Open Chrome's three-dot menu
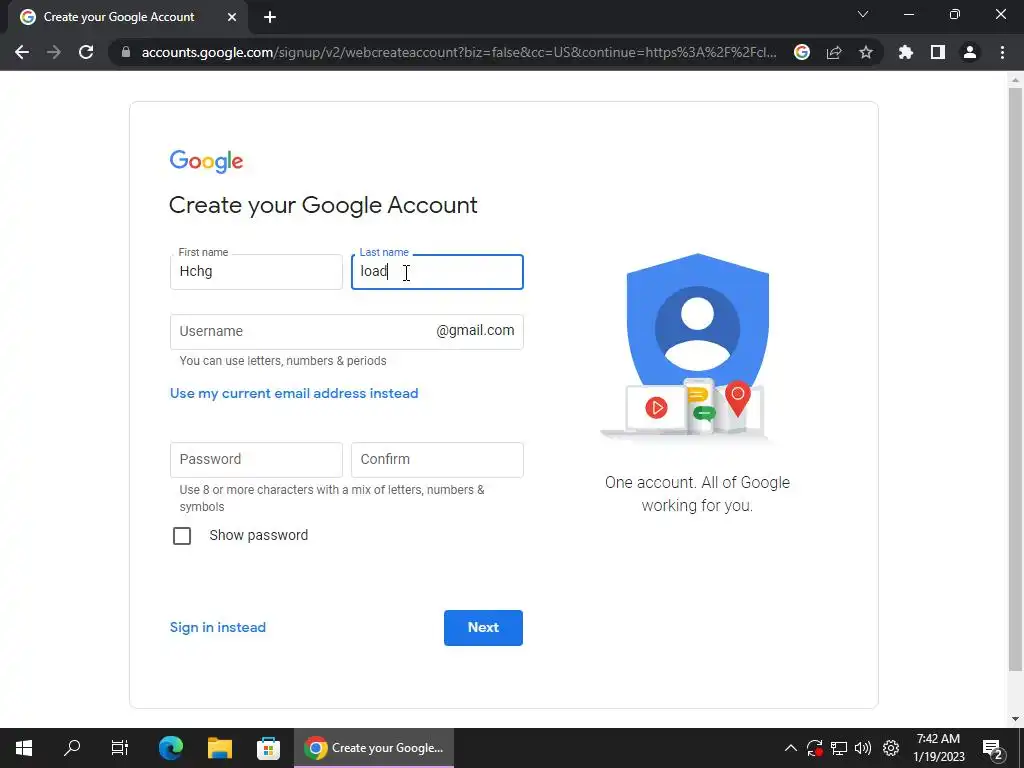The image size is (1024, 768). click(1002, 52)
